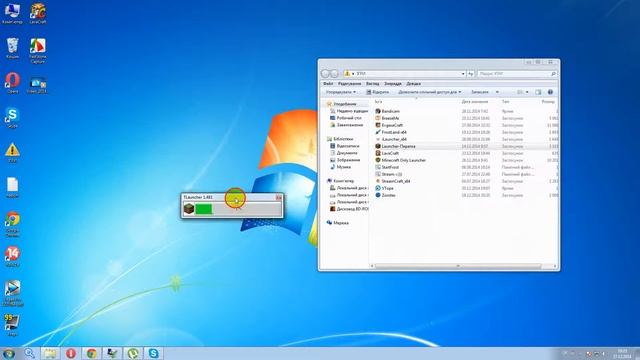This screenshot has width=640, height=360.
Task: Open Документи library in the sidebar
Action: tap(344, 153)
